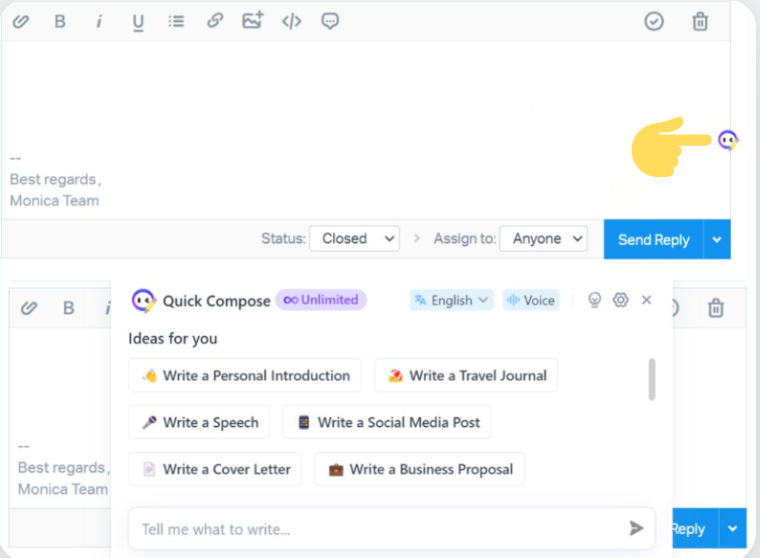Choose Write a Speech idea

pos(199,422)
